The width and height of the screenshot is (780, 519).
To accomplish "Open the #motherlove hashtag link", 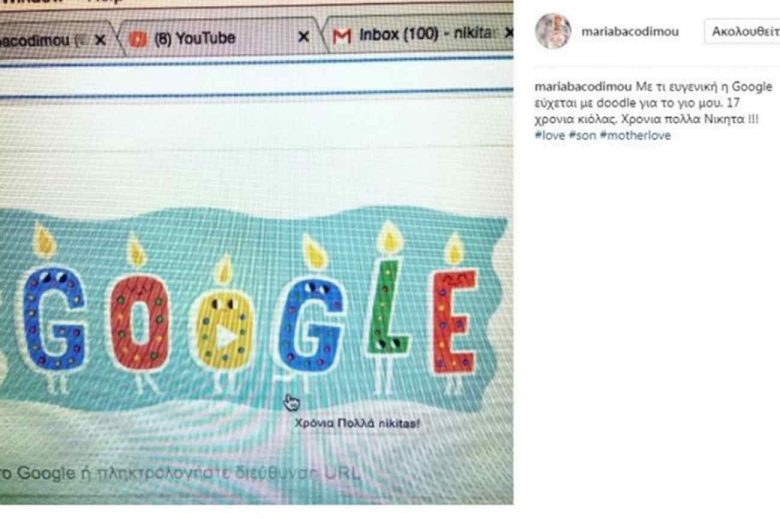I will (635, 135).
